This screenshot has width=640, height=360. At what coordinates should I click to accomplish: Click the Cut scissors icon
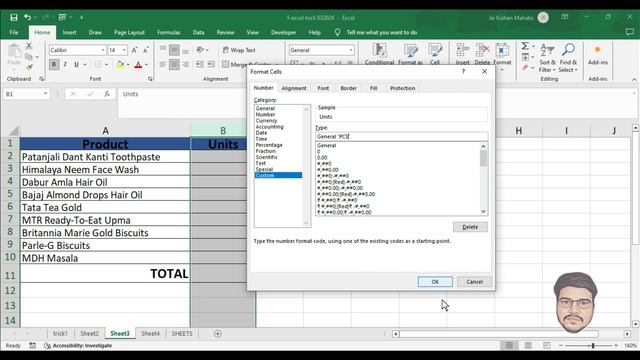point(29,46)
